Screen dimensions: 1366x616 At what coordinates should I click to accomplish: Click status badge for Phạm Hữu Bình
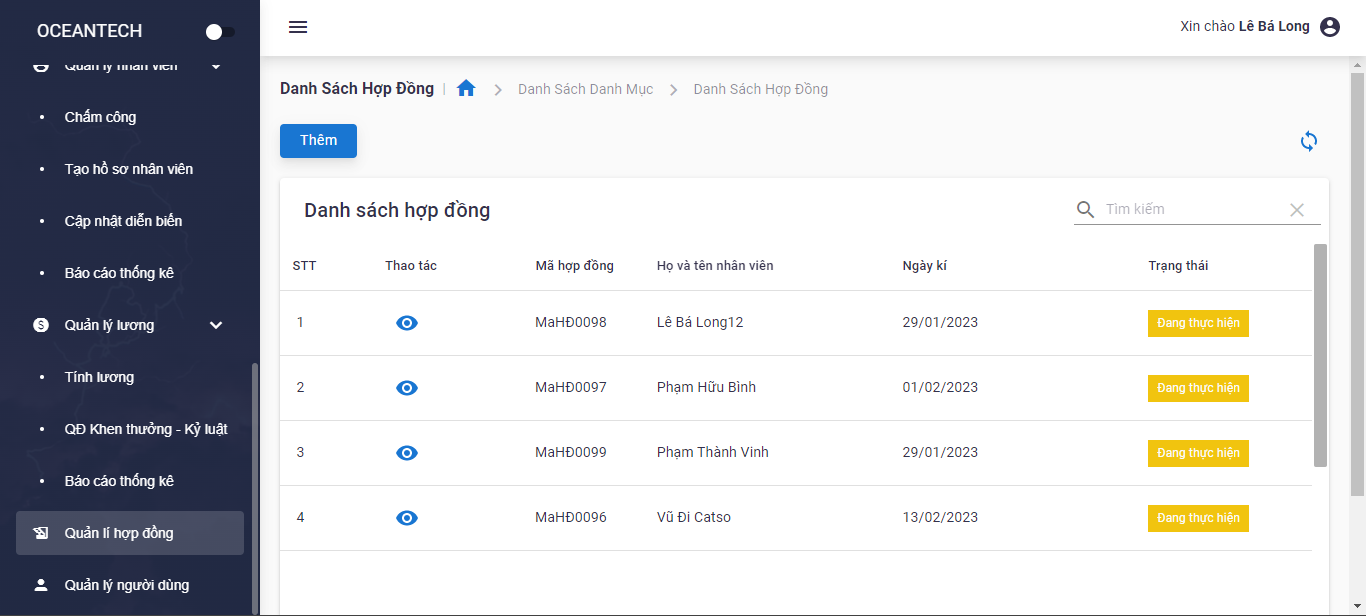[x=1198, y=388]
